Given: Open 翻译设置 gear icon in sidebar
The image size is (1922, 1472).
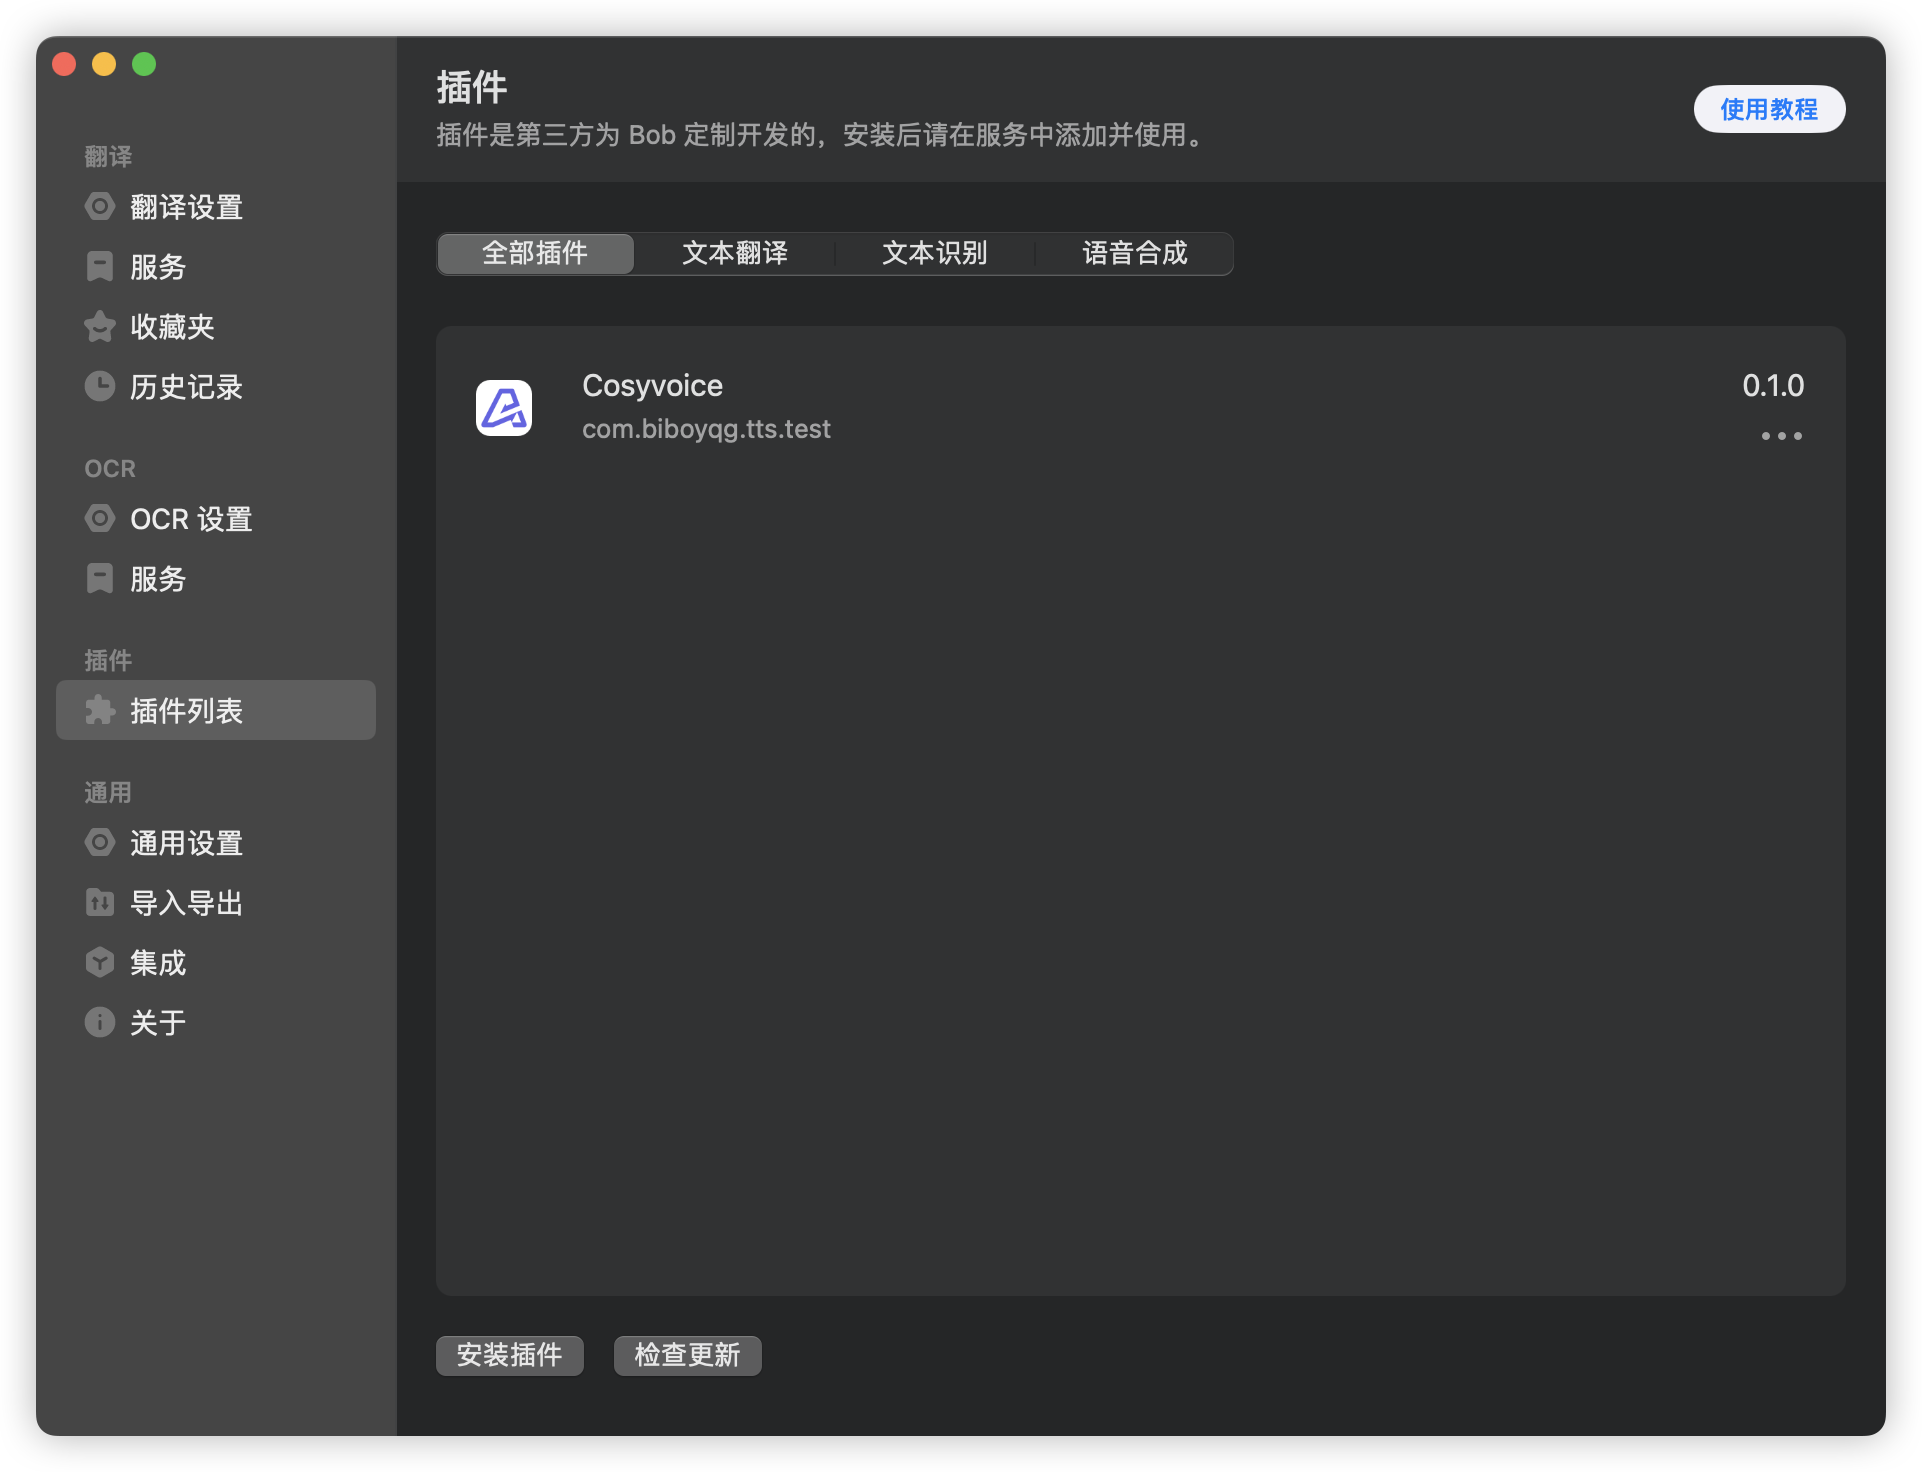Looking at the screenshot, I should click(100, 207).
